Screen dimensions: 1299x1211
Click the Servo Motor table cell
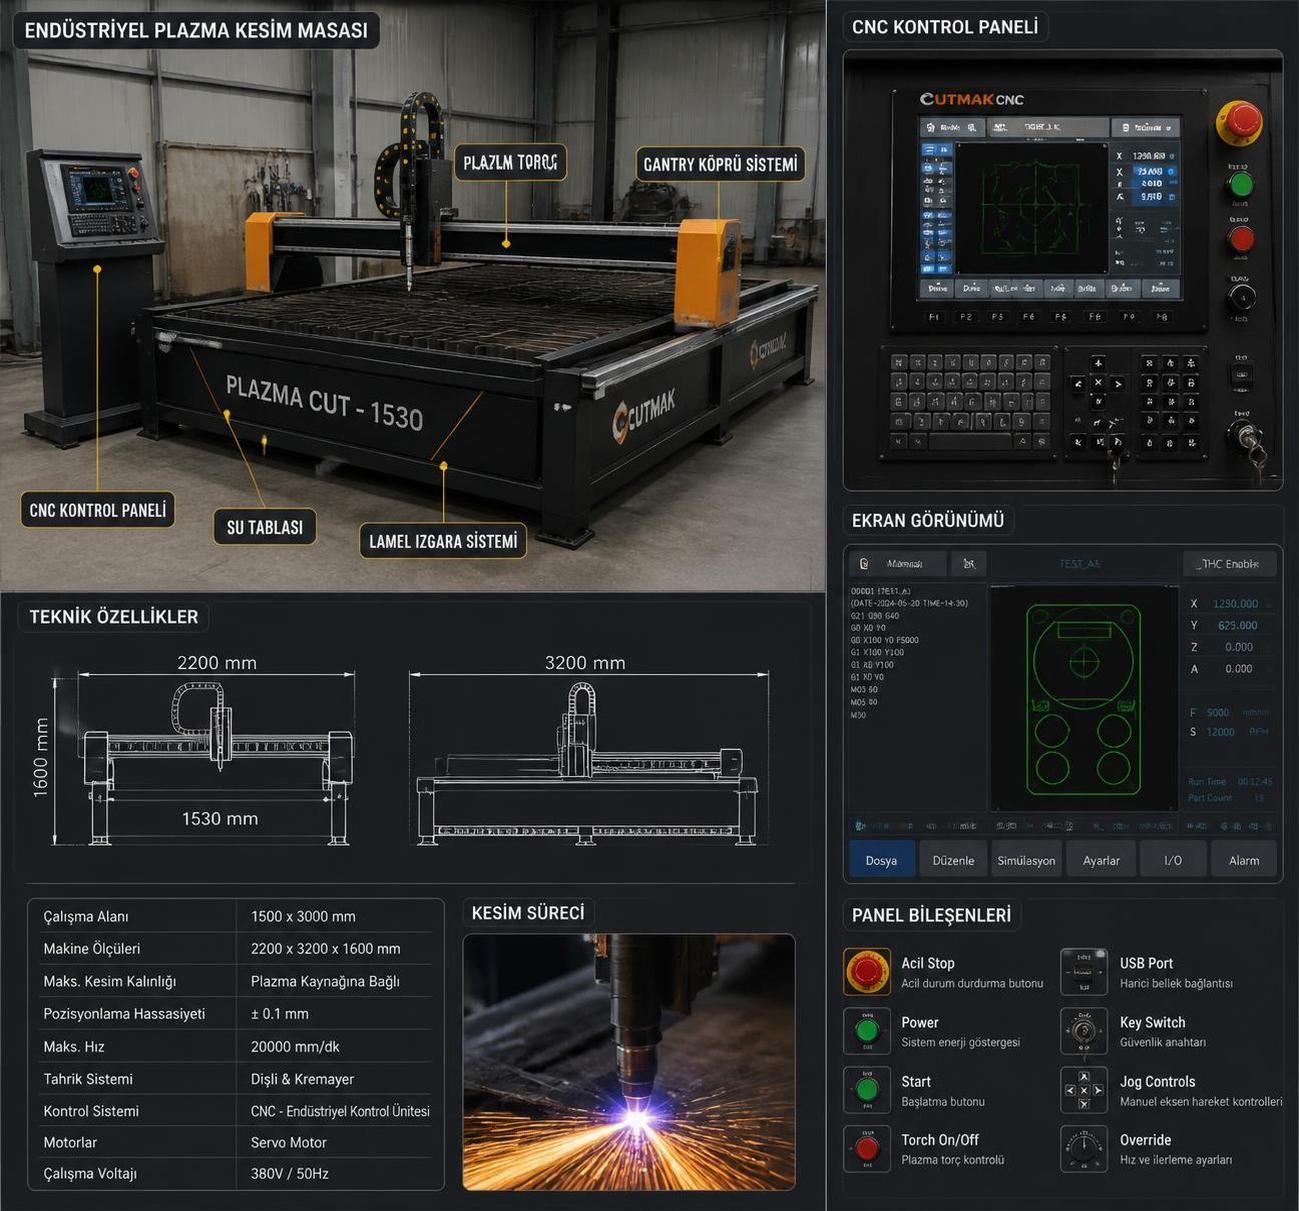pyautogui.click(x=289, y=1142)
